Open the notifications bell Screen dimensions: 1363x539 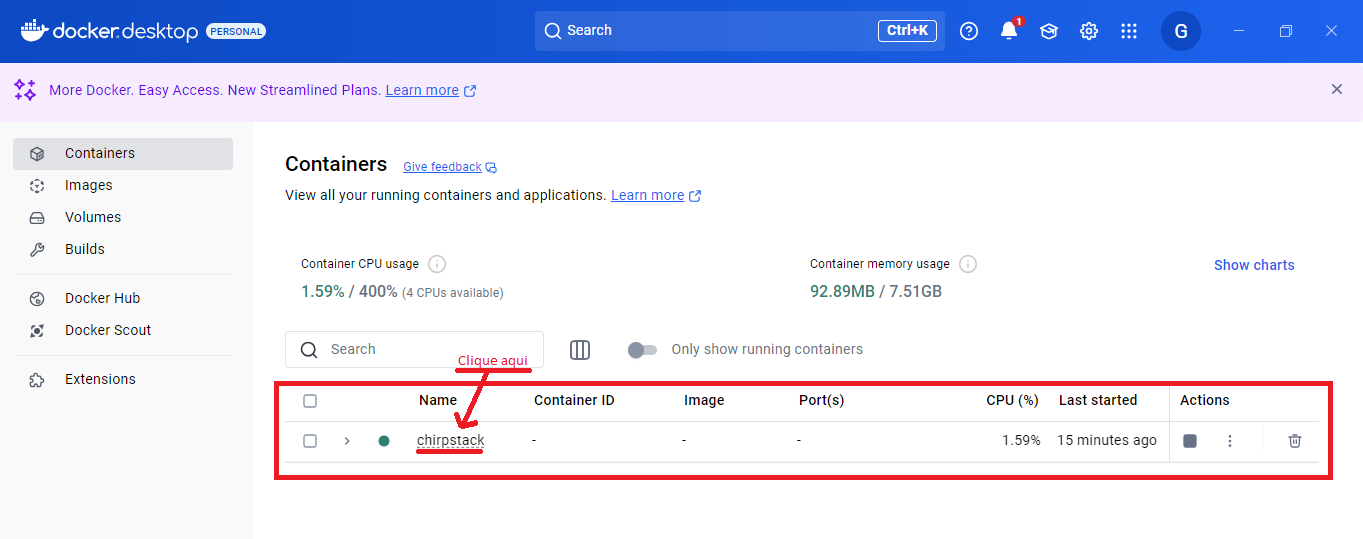1009,30
